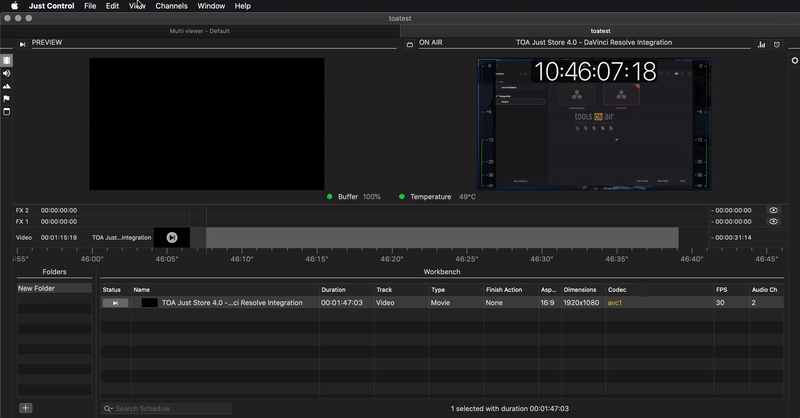Click the plus icon to add folder
This screenshot has width=800, height=418.
pos(26,408)
